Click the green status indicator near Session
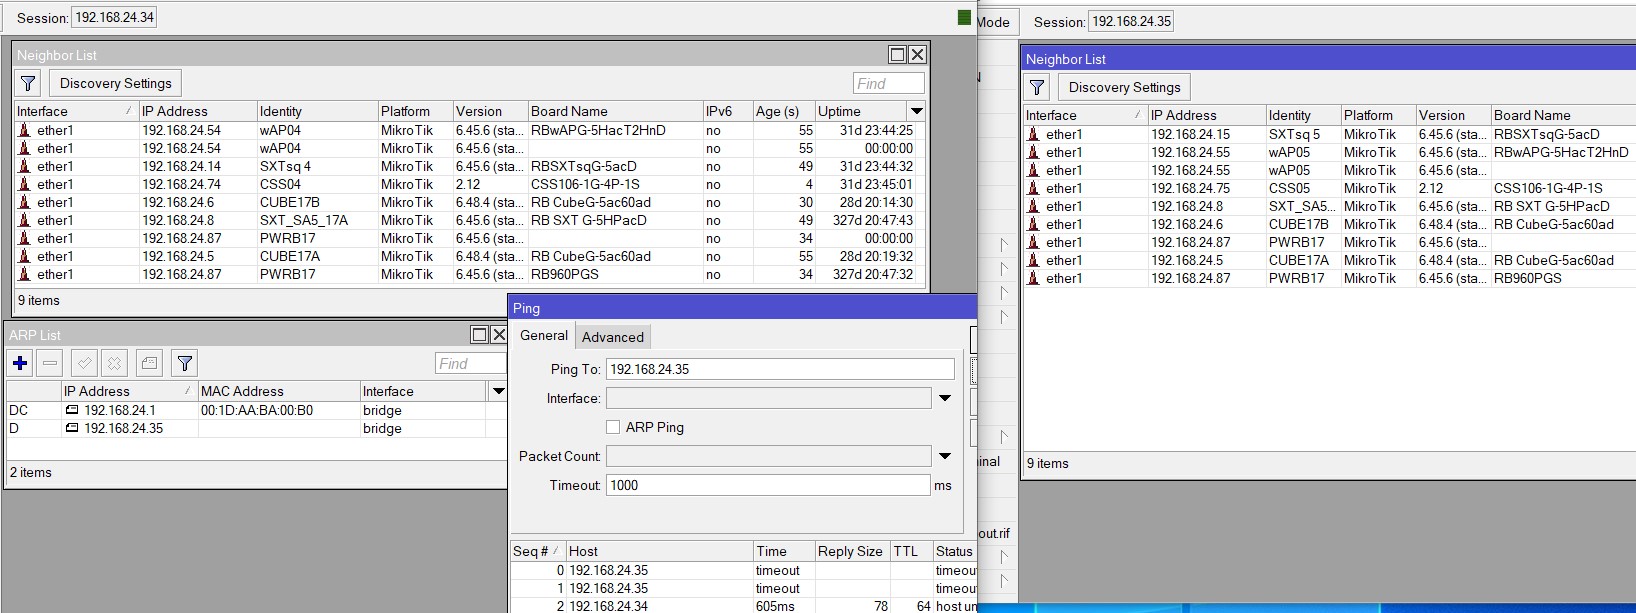This screenshot has width=1636, height=613. 964,17
